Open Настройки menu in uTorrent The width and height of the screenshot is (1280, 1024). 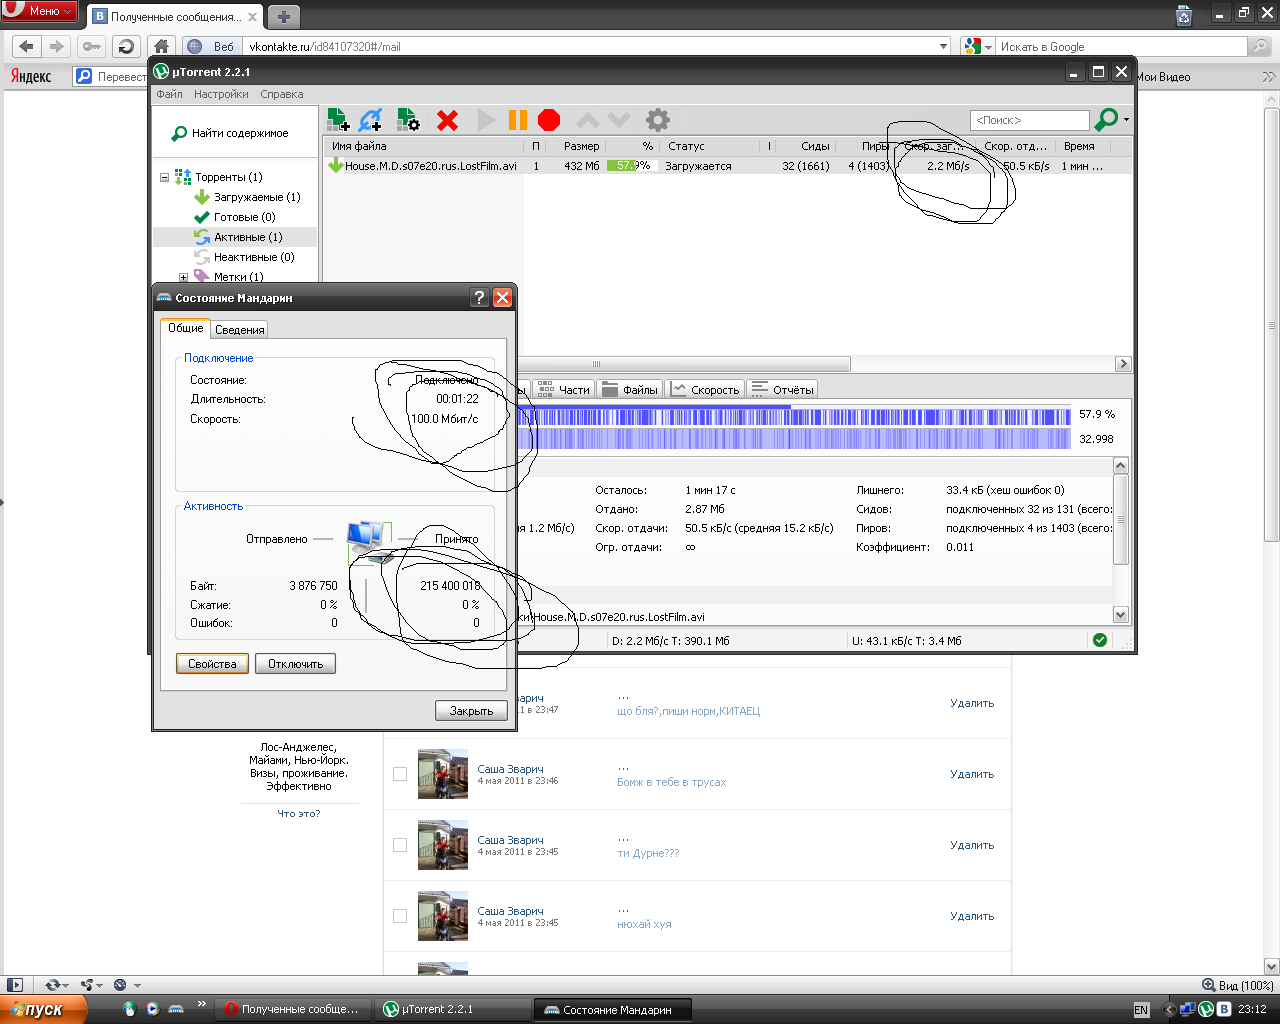[x=221, y=94]
